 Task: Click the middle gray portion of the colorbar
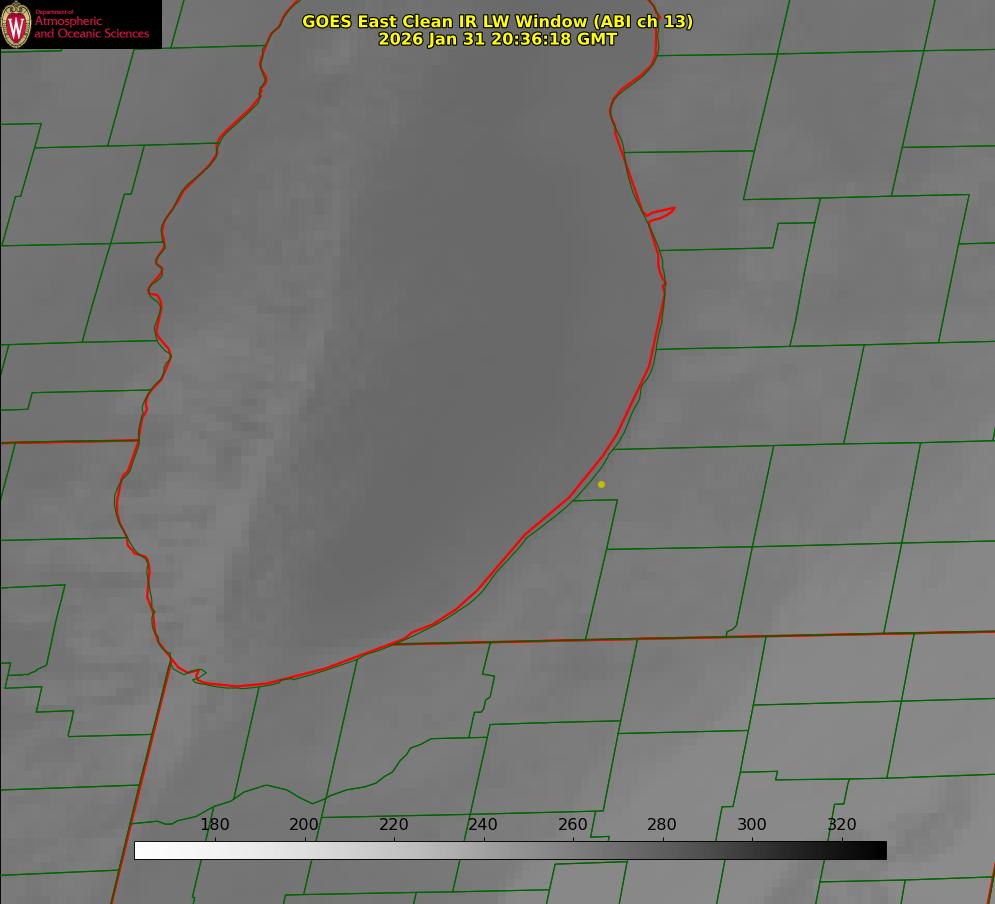[x=510, y=850]
